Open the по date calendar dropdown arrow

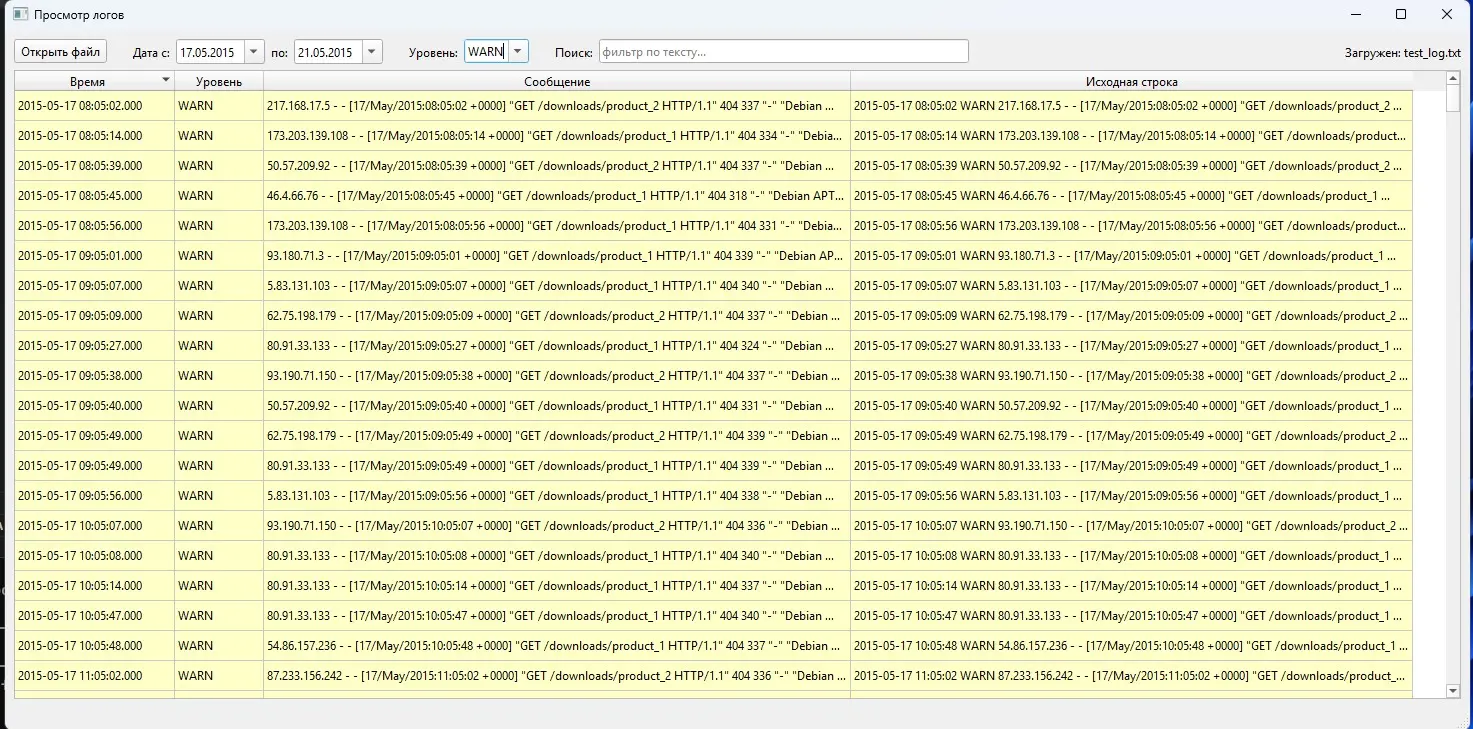tap(372, 52)
